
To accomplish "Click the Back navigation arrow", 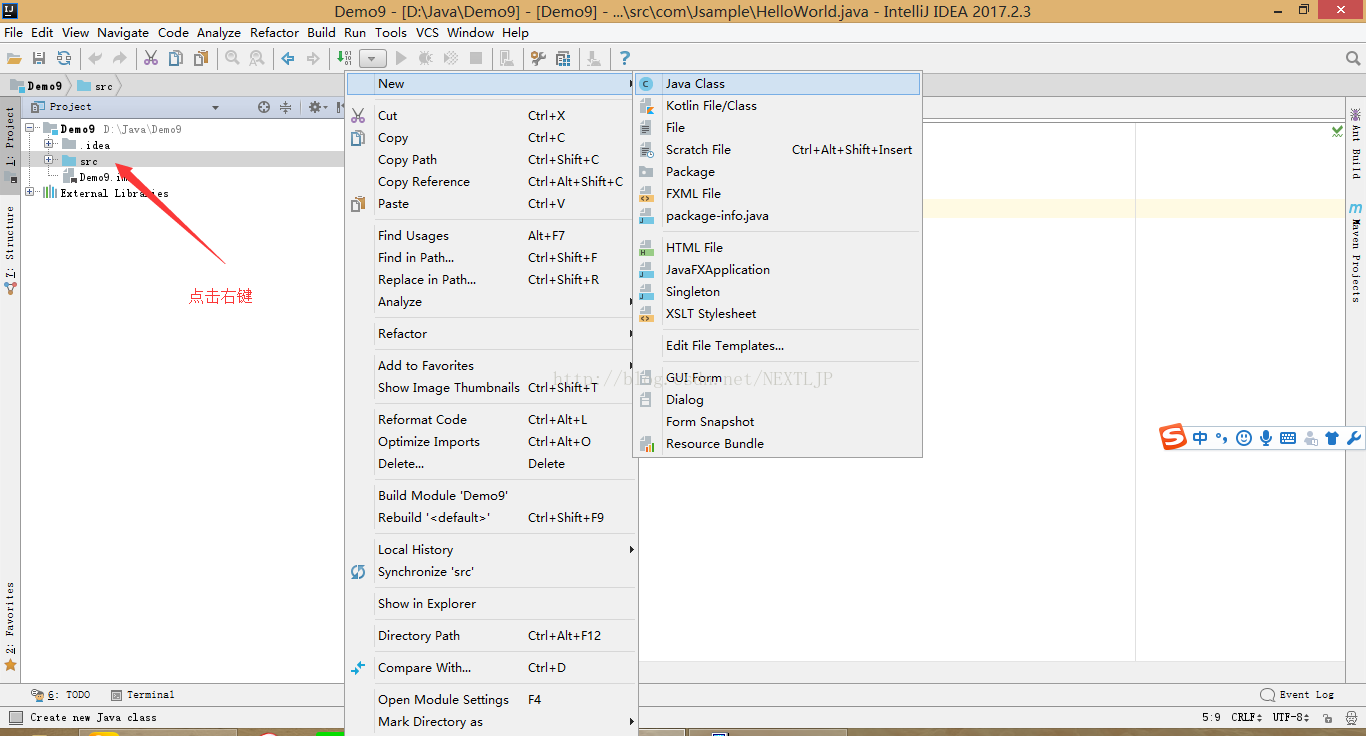I will coord(288,58).
